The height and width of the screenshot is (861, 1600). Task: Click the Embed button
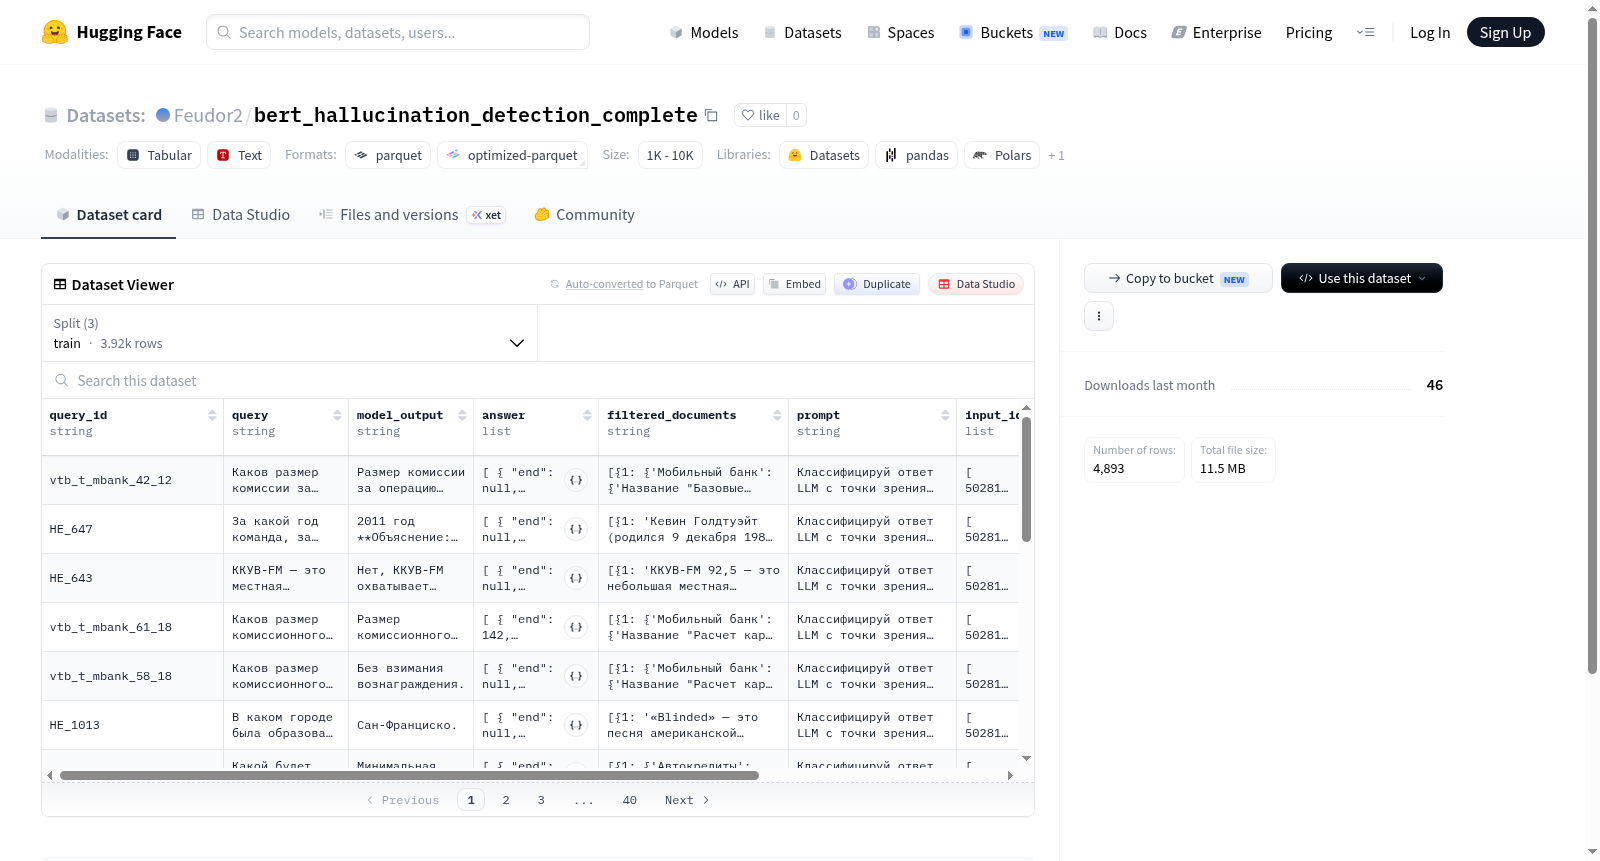[x=794, y=284]
